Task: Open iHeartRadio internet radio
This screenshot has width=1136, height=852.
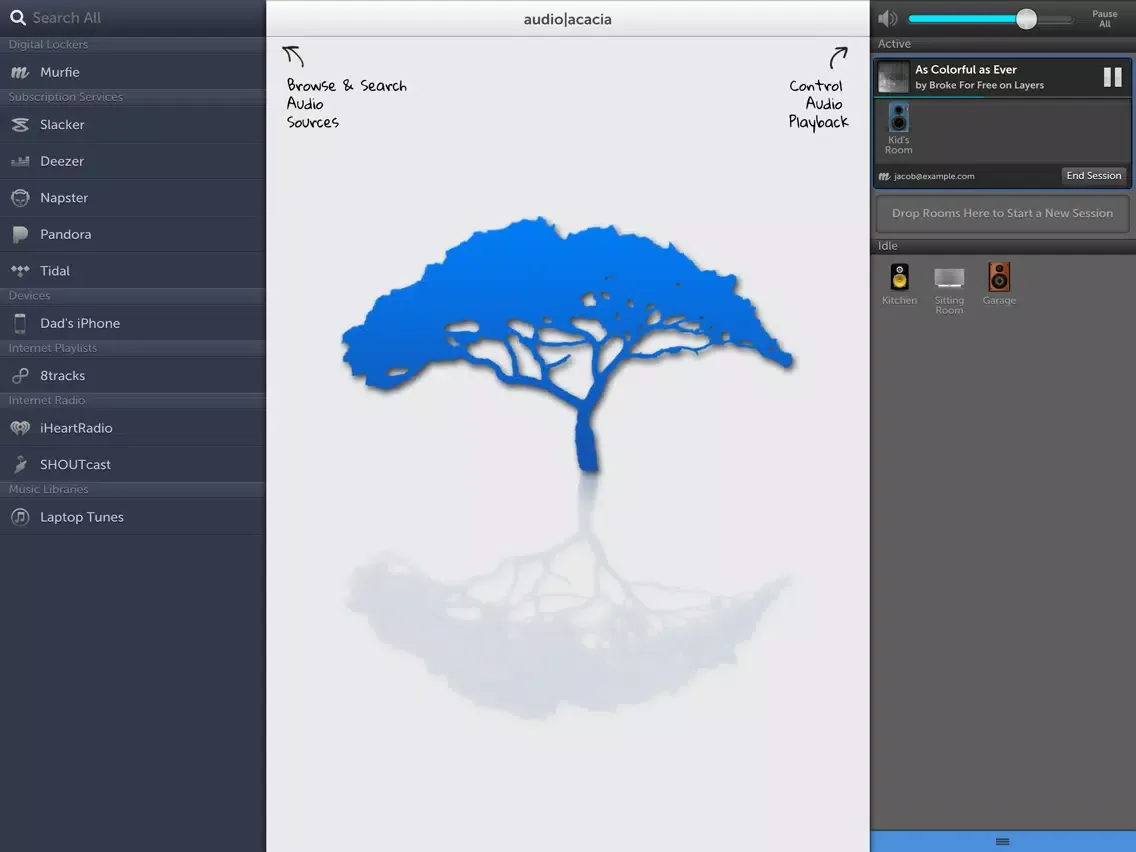Action: tap(133, 428)
